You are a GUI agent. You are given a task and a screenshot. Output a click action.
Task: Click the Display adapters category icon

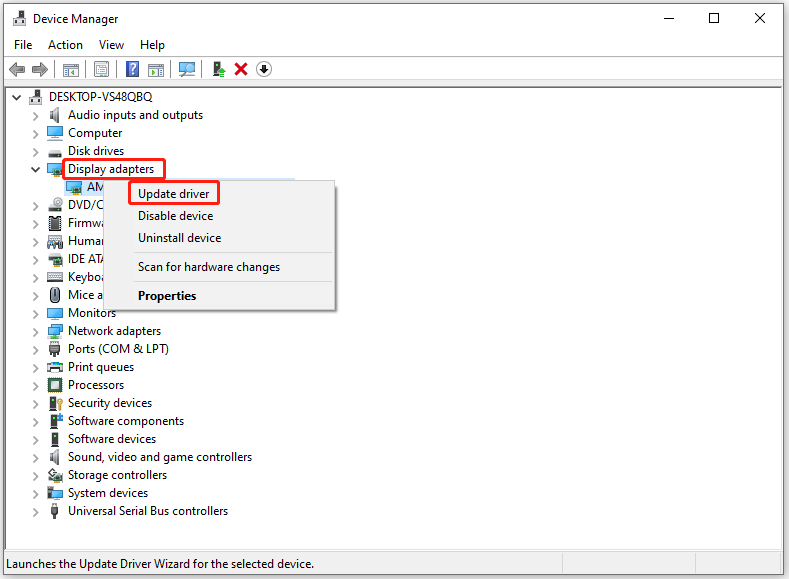(54, 170)
